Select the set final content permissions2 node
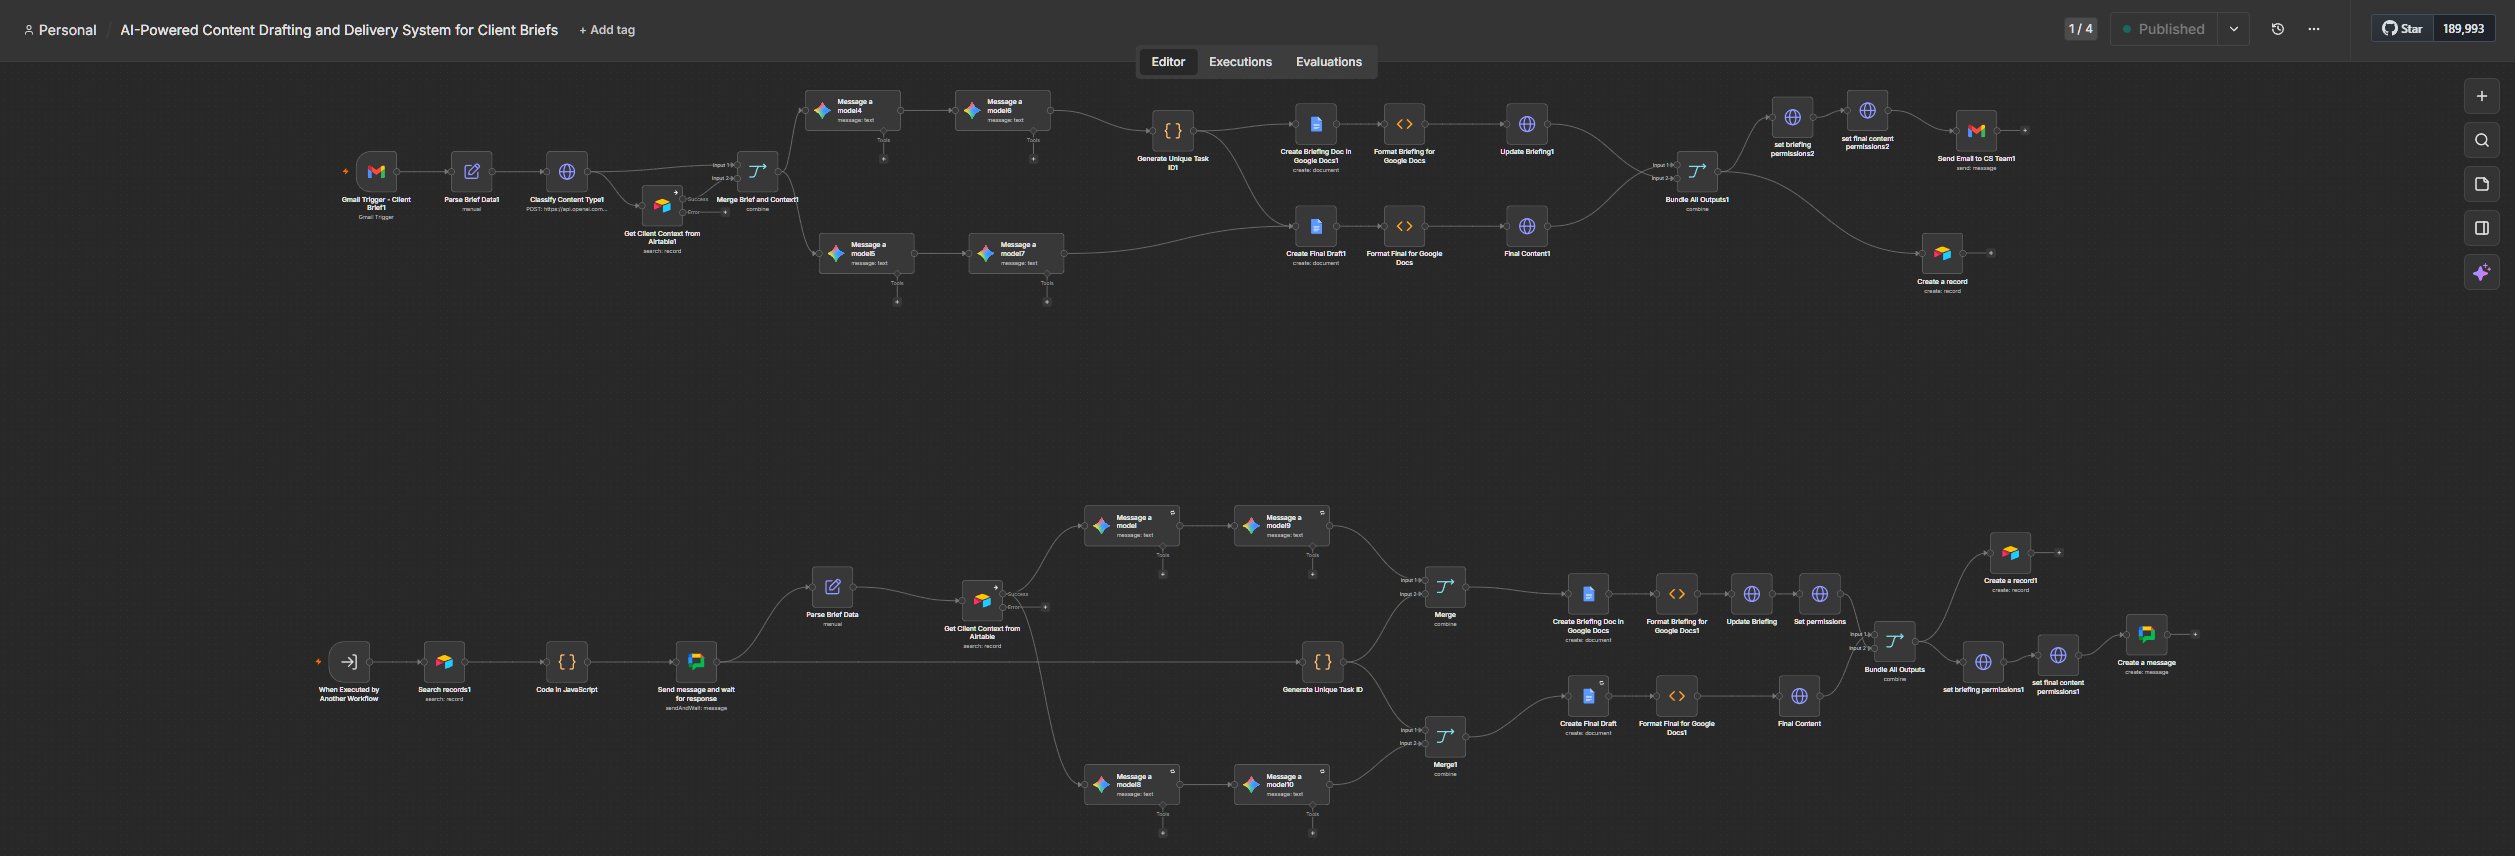Image resolution: width=2515 pixels, height=856 pixels. pyautogui.click(x=1867, y=111)
